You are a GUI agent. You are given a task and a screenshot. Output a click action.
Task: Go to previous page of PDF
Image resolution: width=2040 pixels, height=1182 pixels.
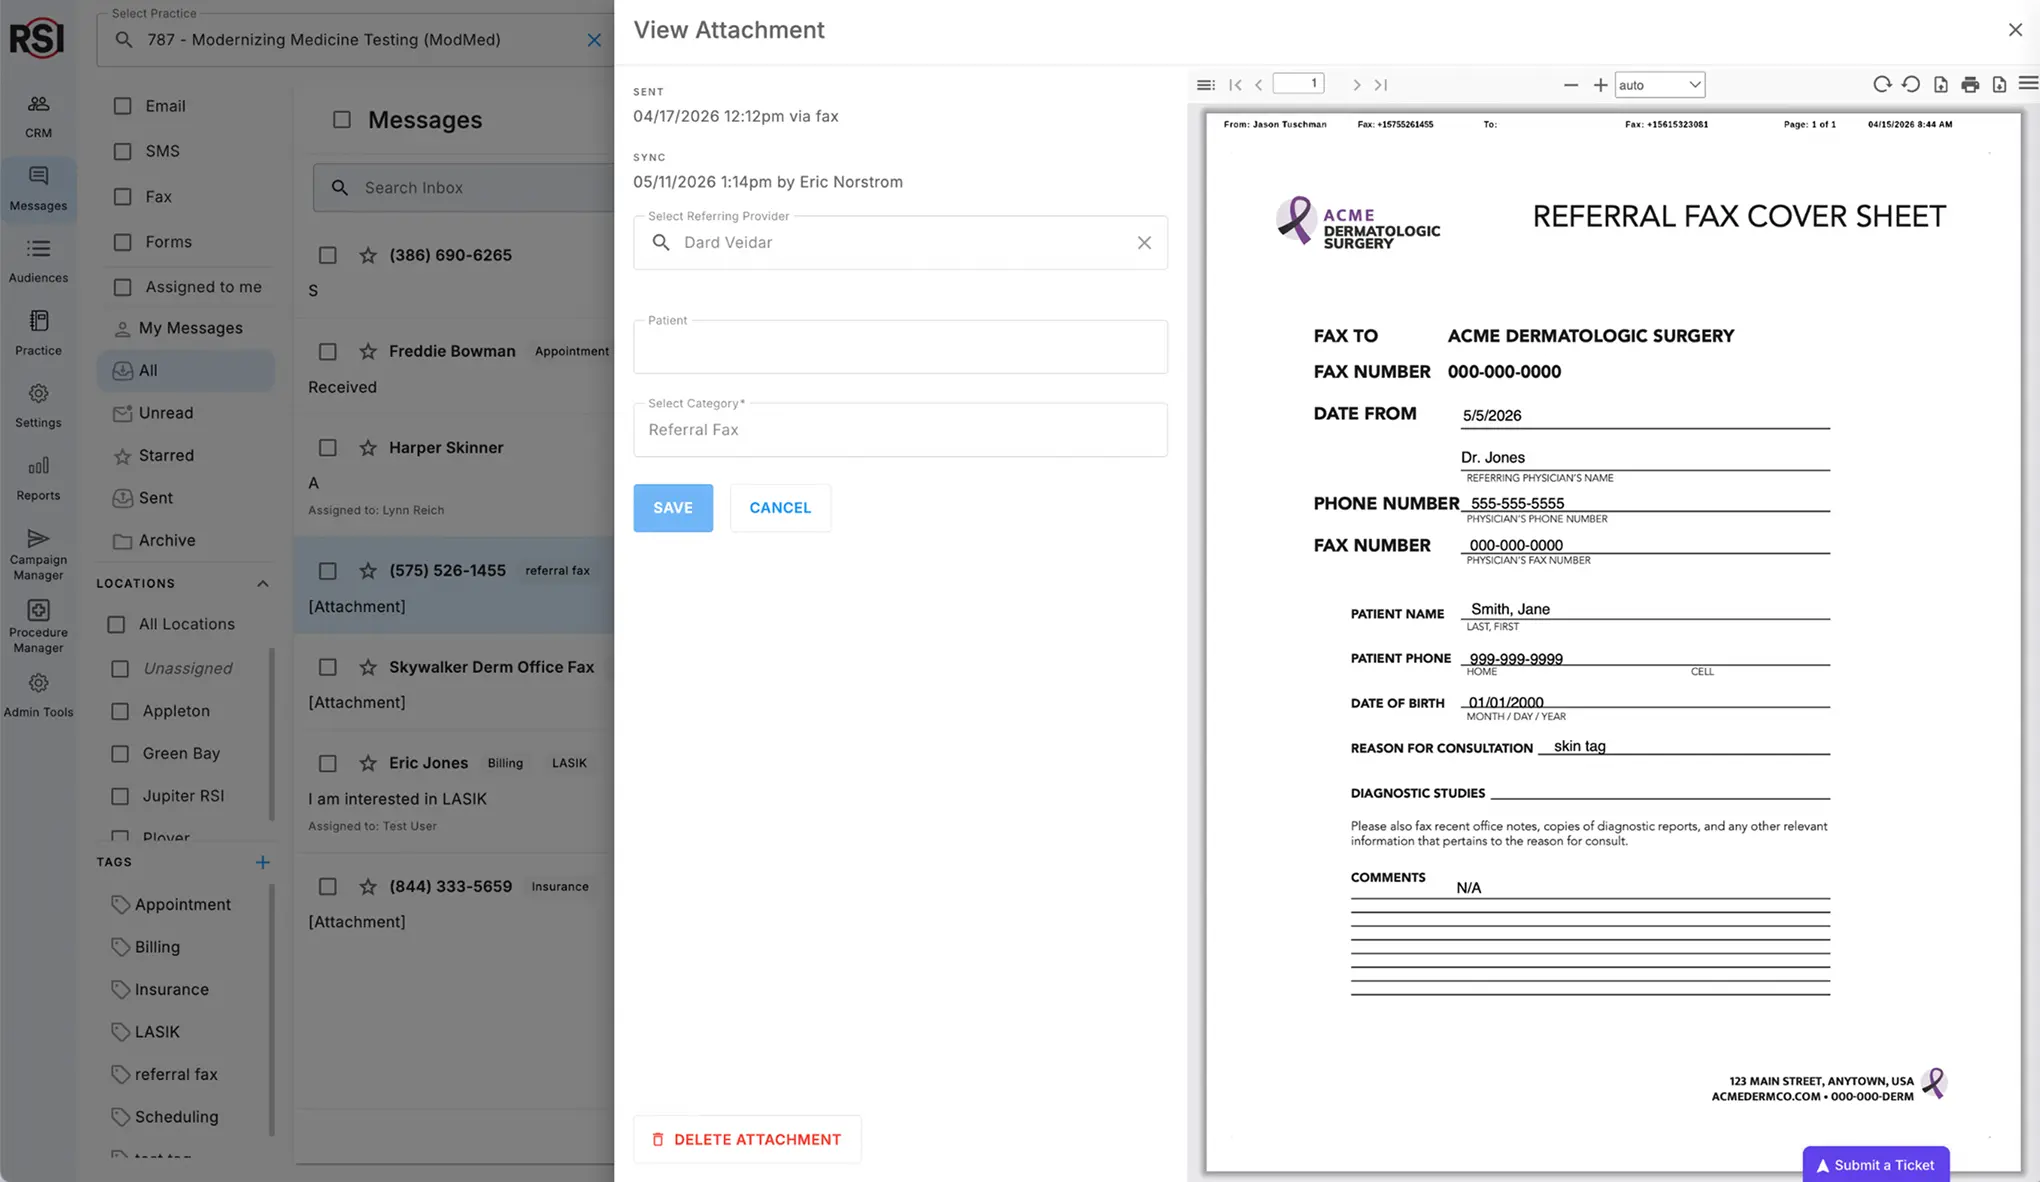1259,85
